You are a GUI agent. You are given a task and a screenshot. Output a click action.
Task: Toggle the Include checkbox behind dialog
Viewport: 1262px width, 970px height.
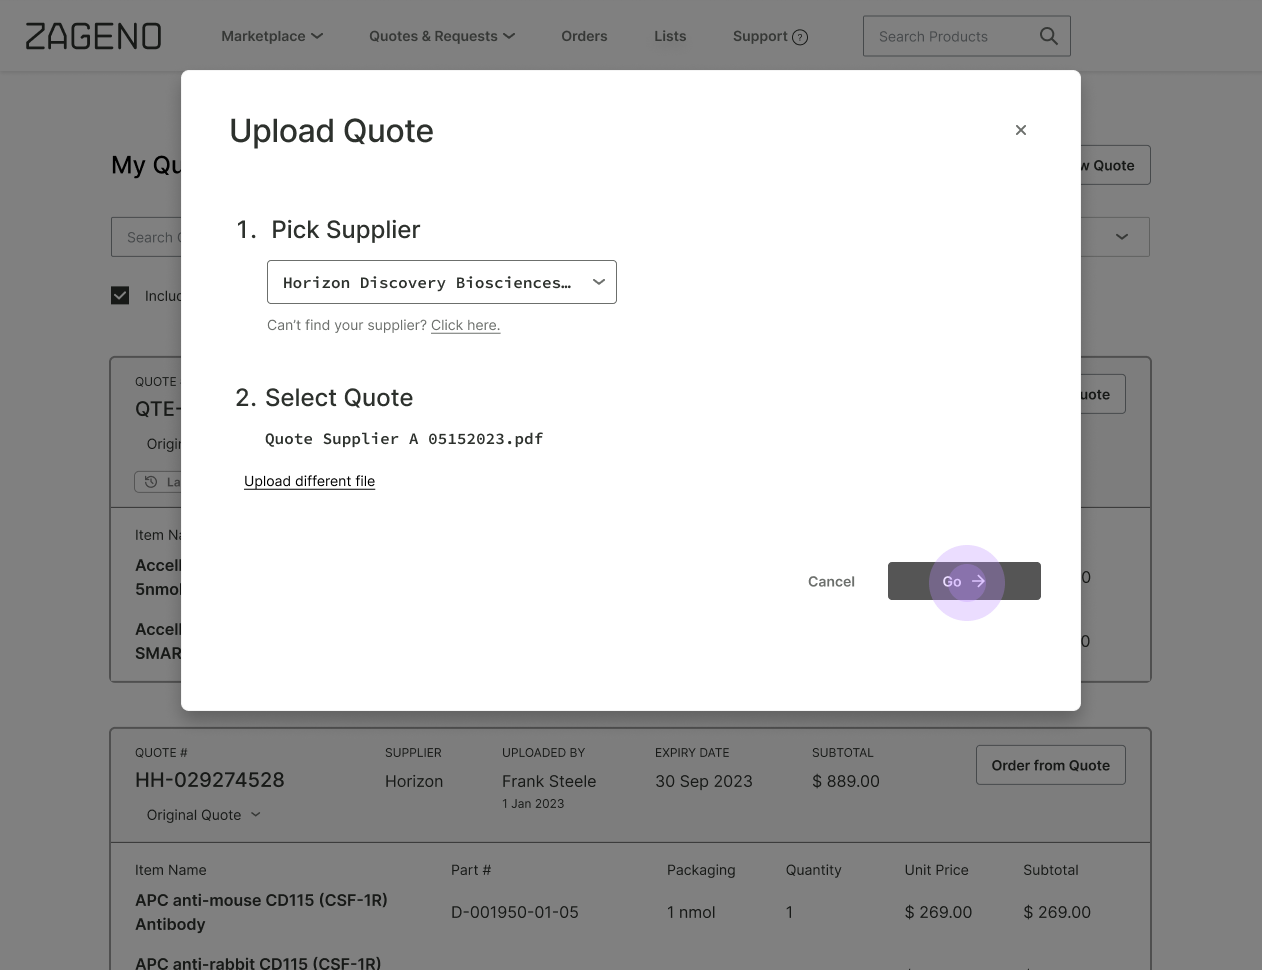pos(120,295)
